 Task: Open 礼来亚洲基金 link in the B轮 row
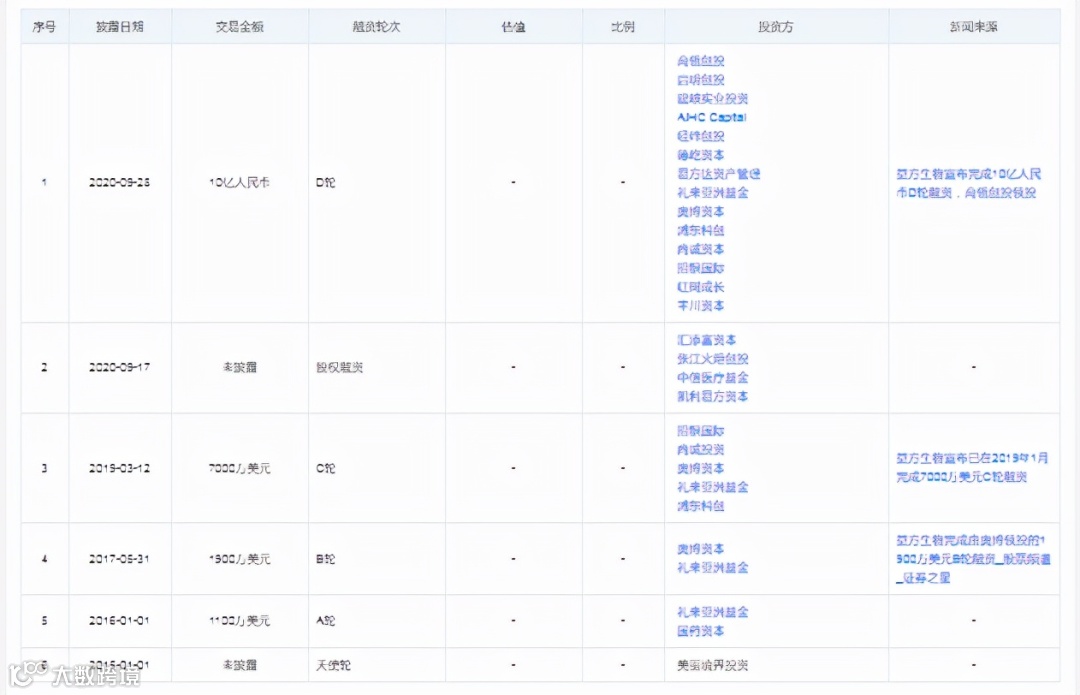pyautogui.click(x=712, y=568)
